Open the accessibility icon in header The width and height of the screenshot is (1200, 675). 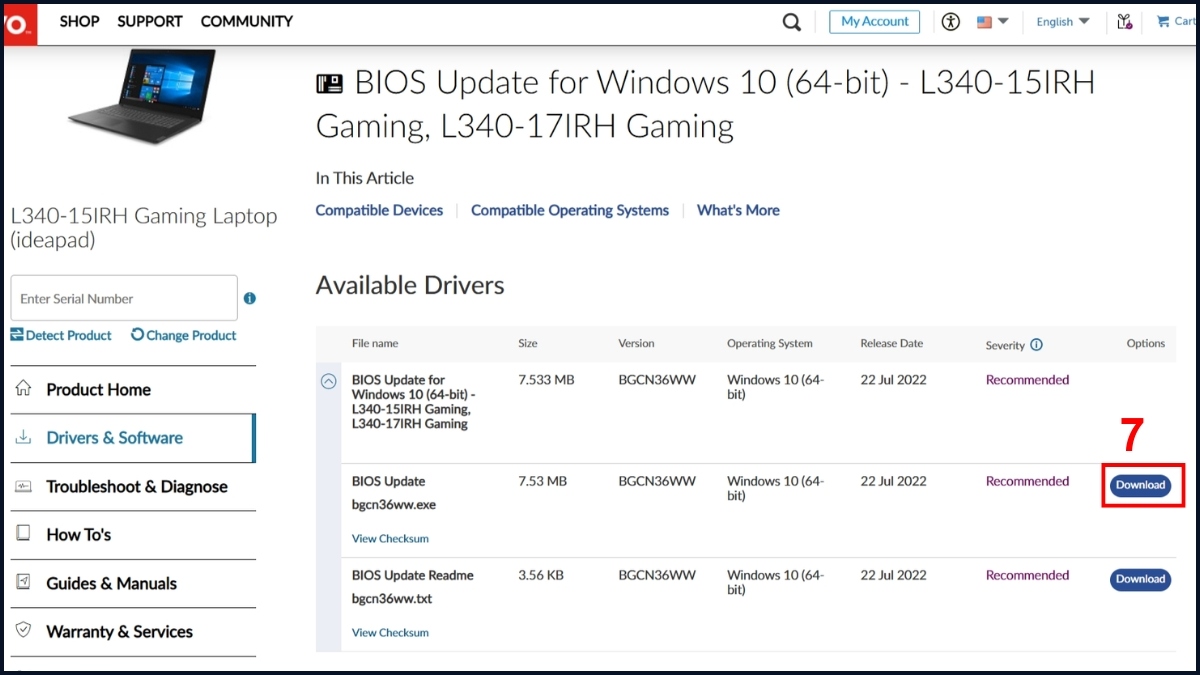tap(951, 22)
